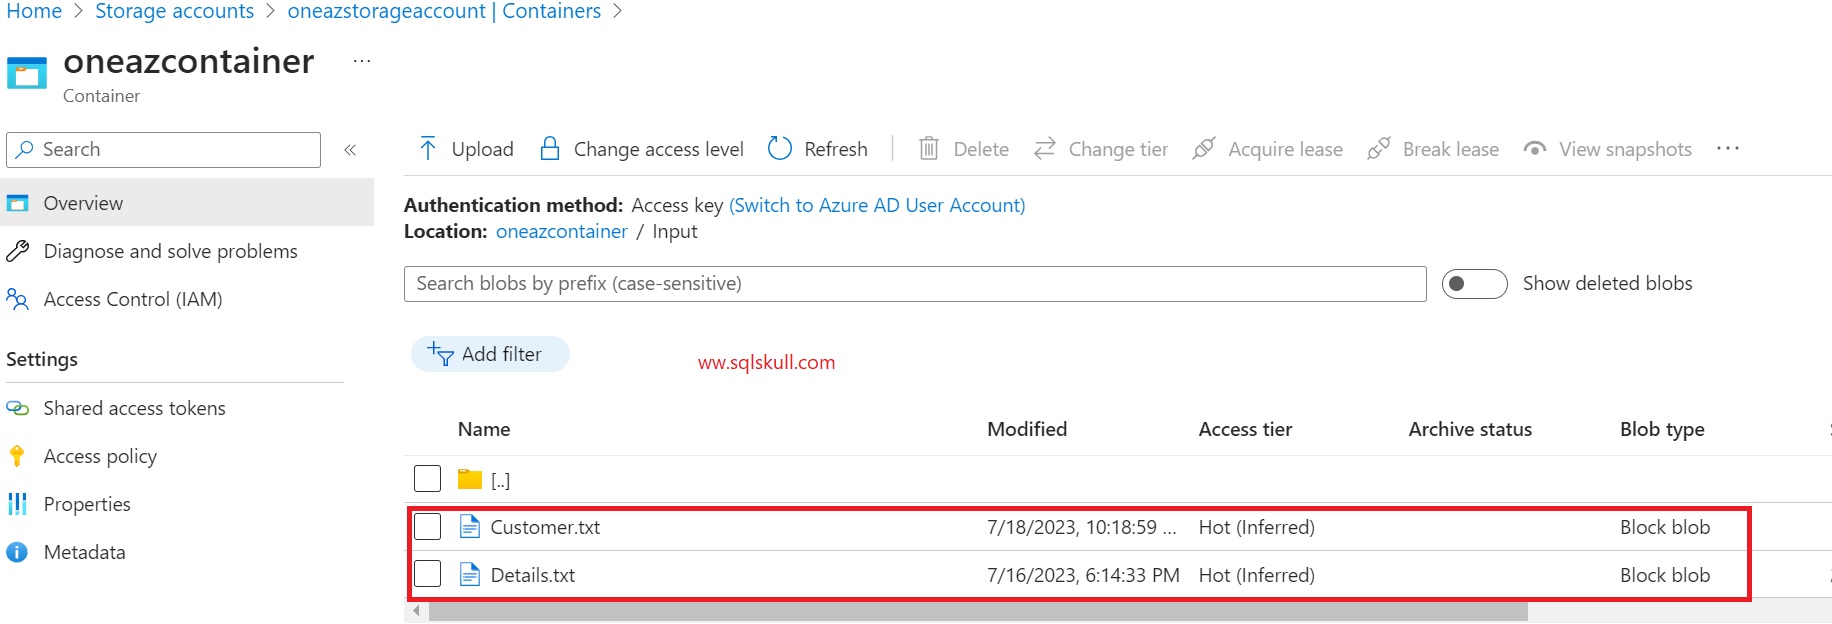Switch to Azure AD User Account link
1832x624 pixels.
click(877, 205)
